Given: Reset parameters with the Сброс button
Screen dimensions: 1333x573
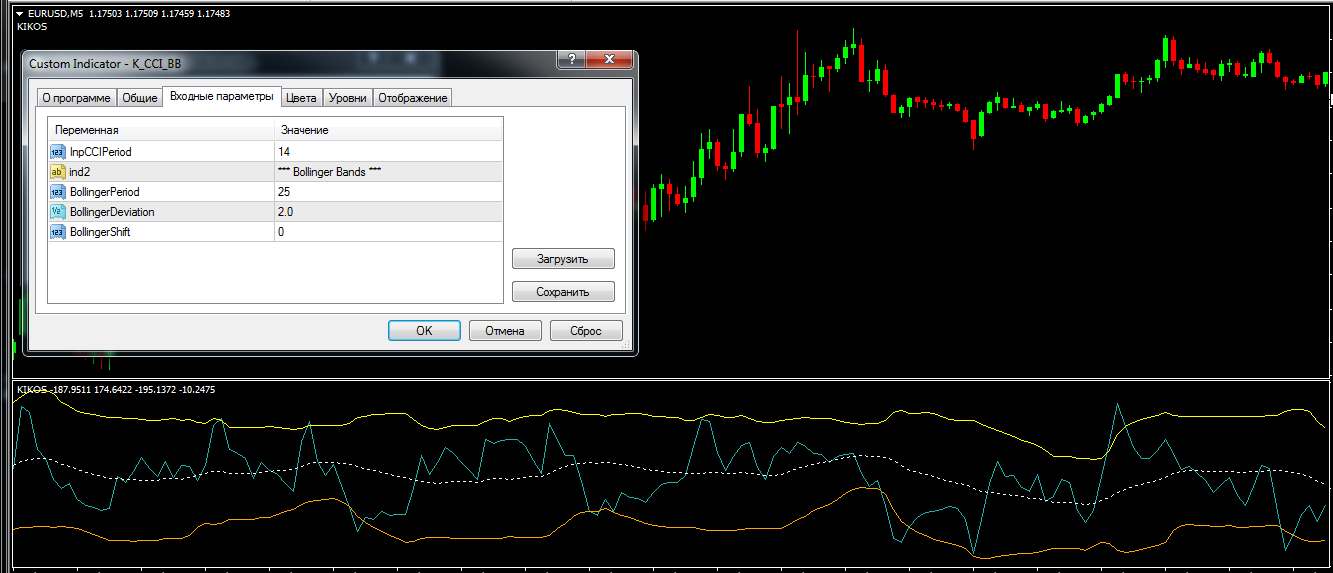Looking at the screenshot, I should [x=586, y=331].
